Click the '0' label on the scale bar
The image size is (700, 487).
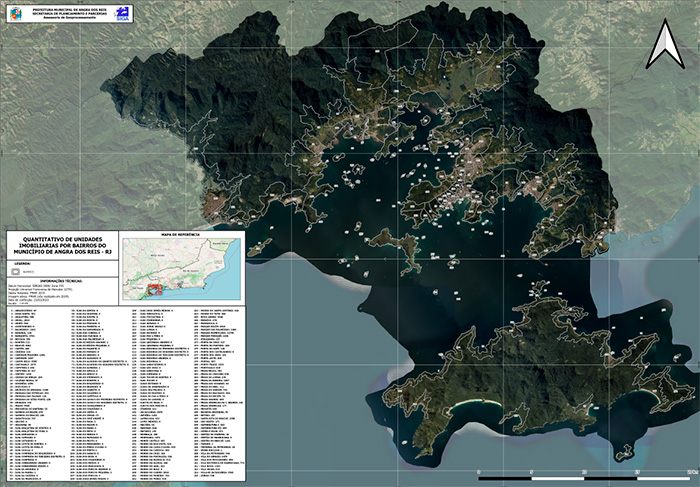479,472
